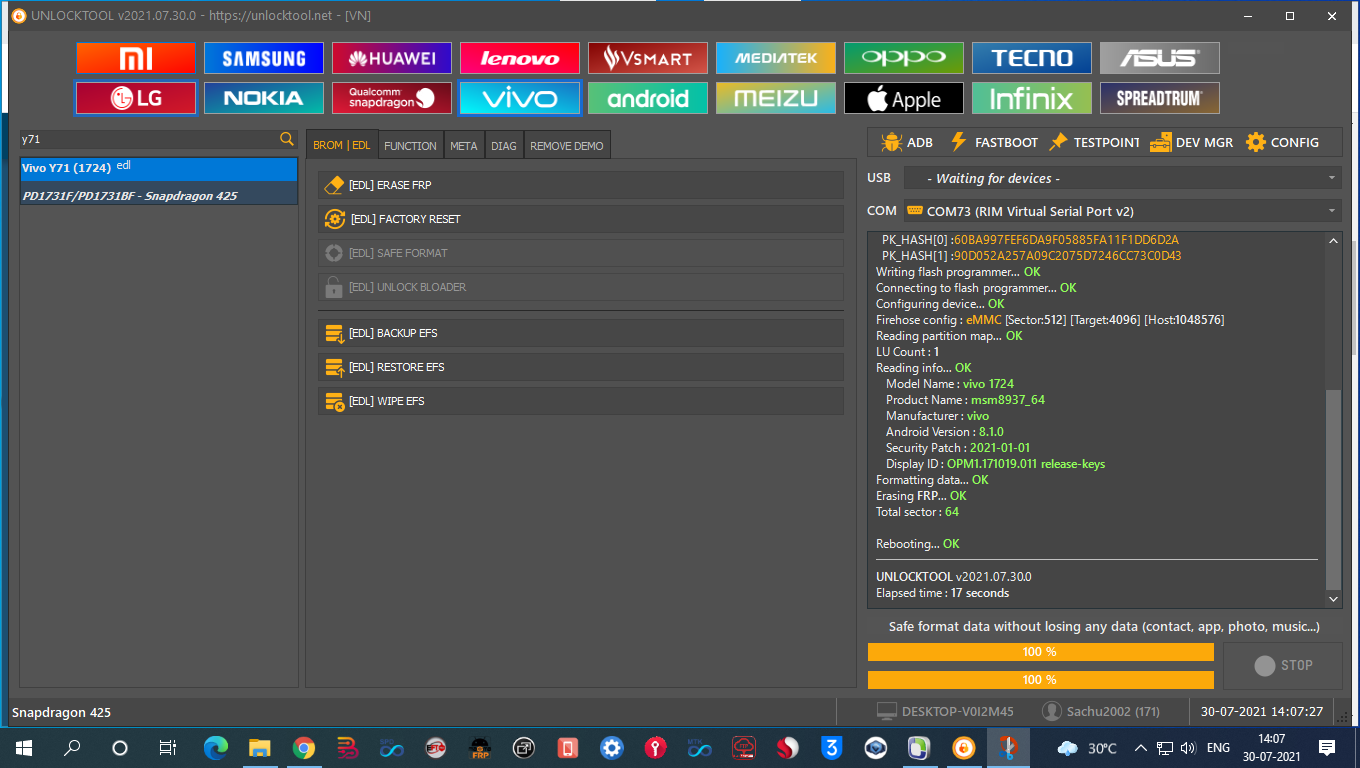This screenshot has width=1360, height=768.
Task: Open Device Manager via DEV MGR
Action: coord(1191,142)
